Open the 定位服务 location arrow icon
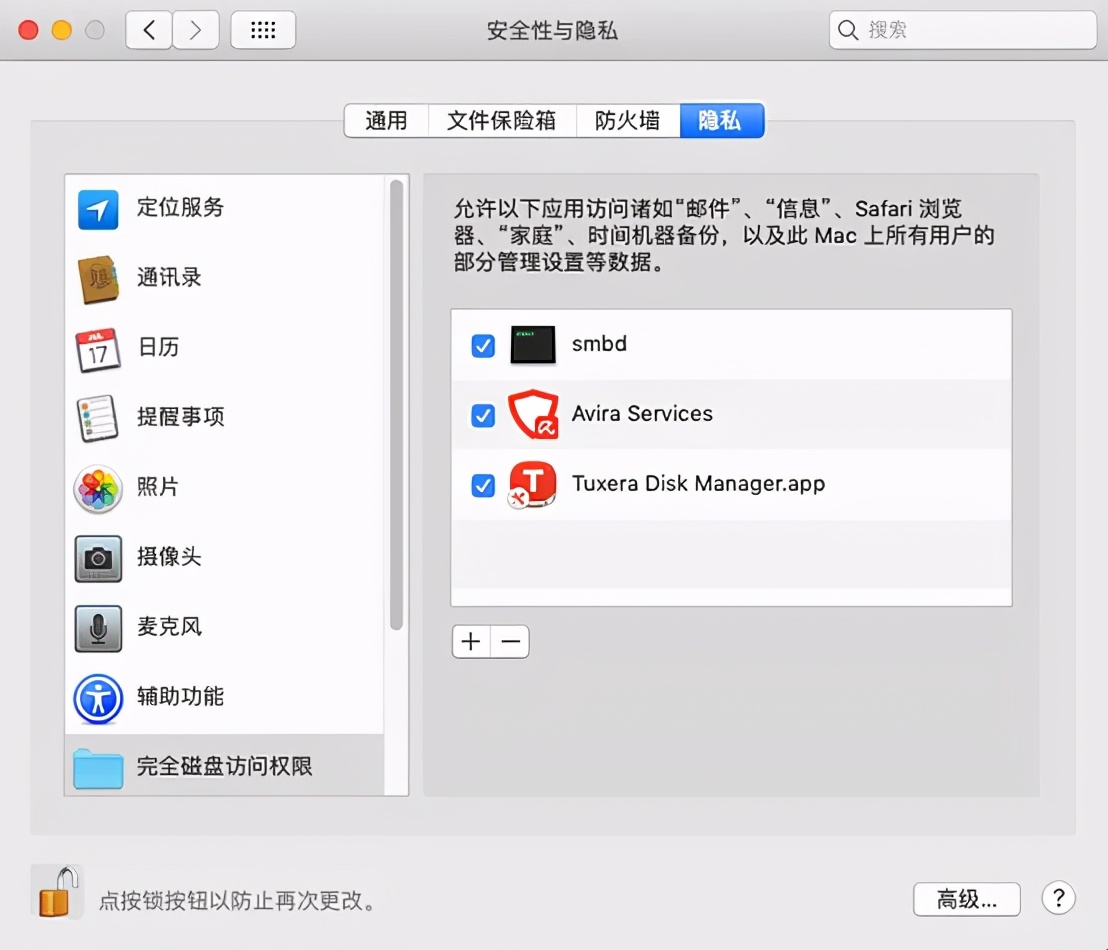The image size is (1108, 950). click(98, 209)
